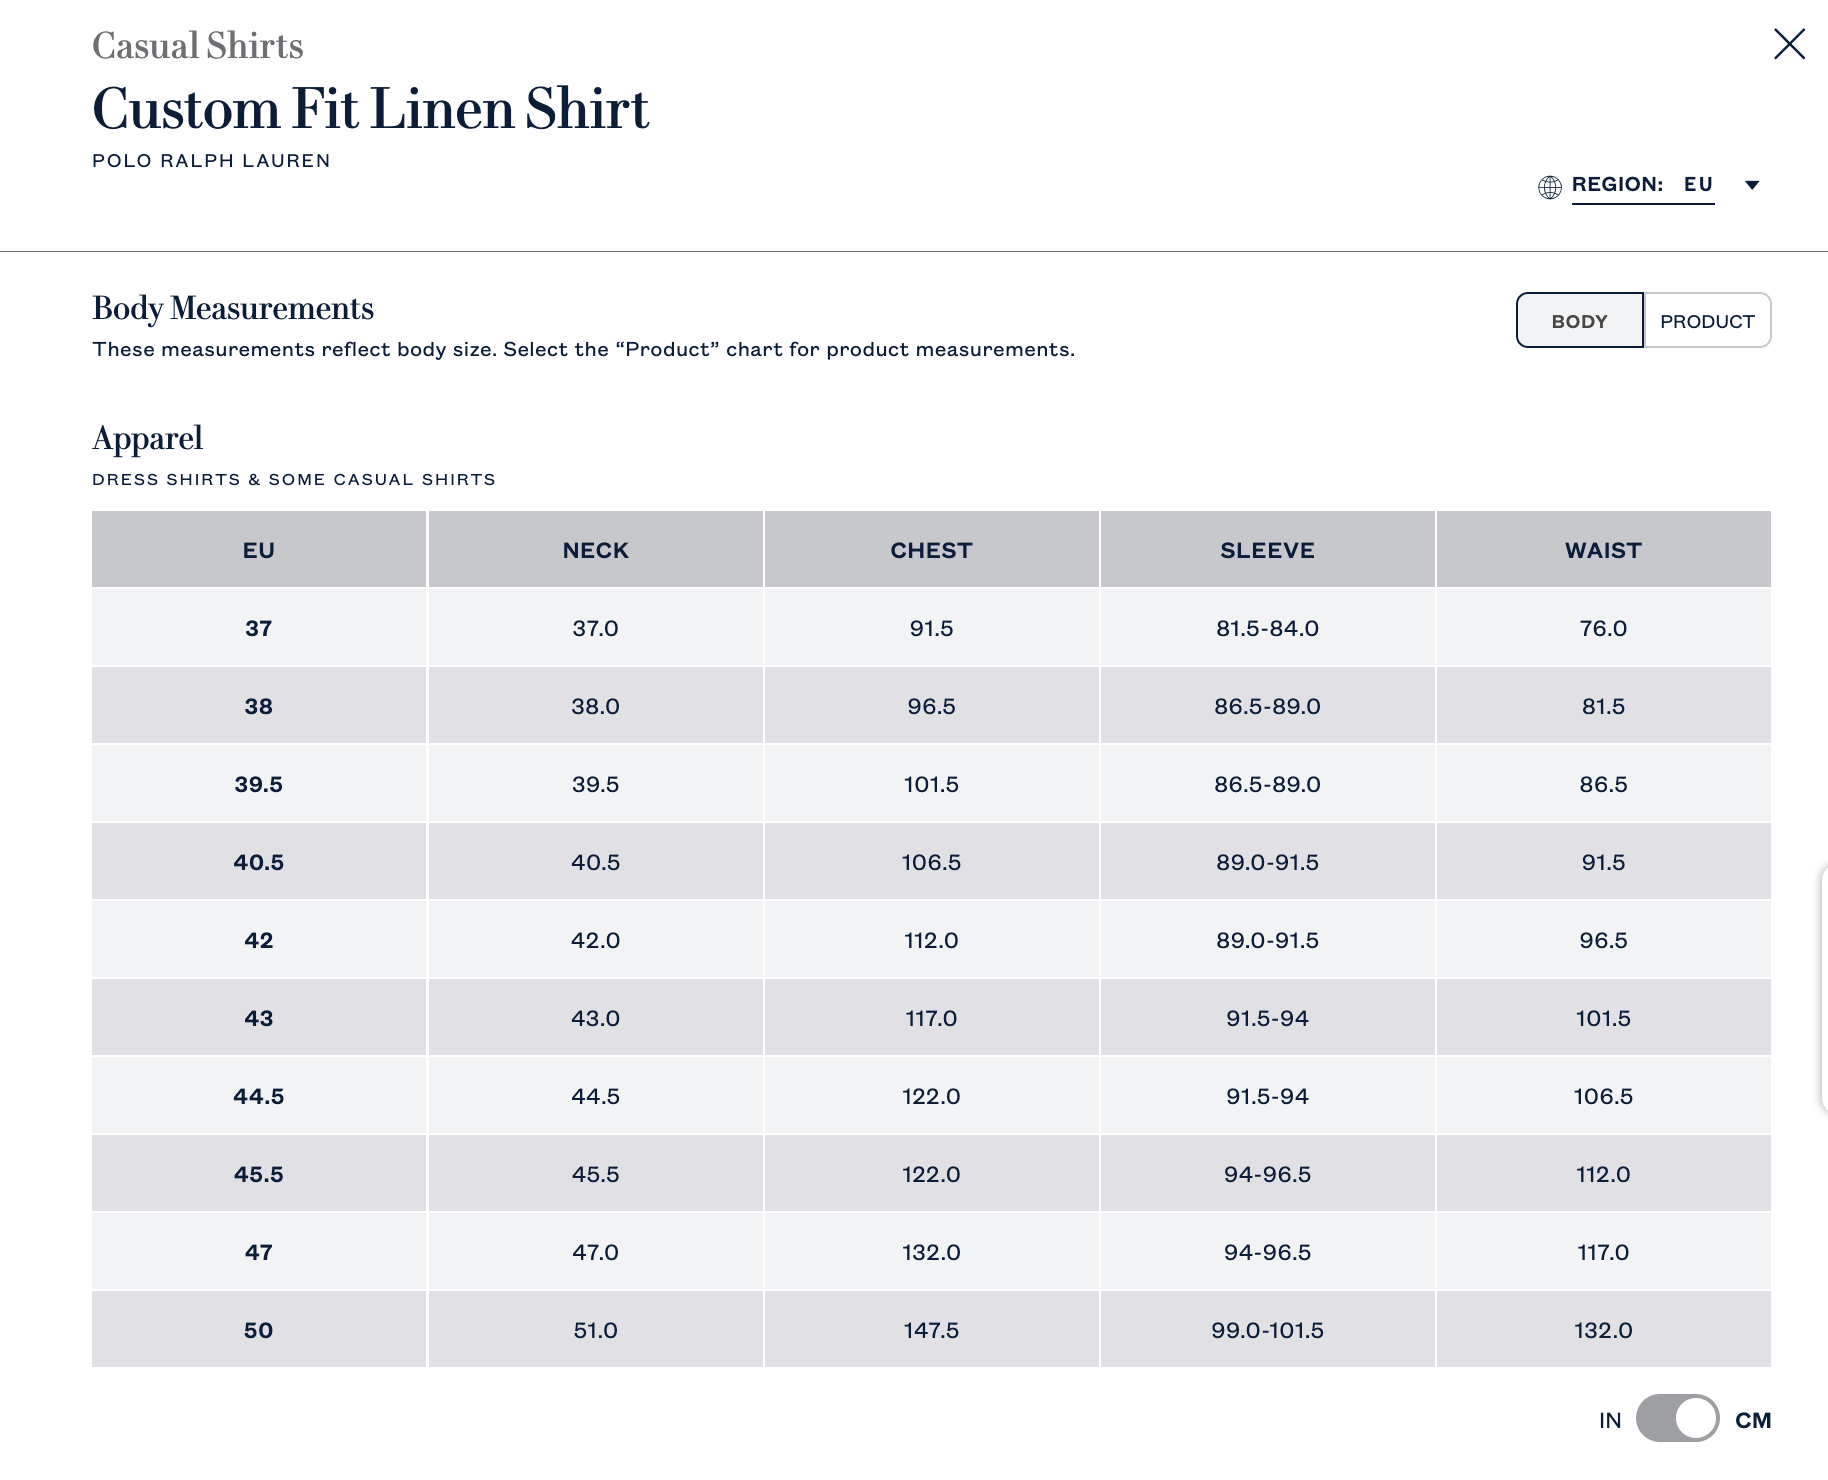Click the NECK column header

(595, 550)
